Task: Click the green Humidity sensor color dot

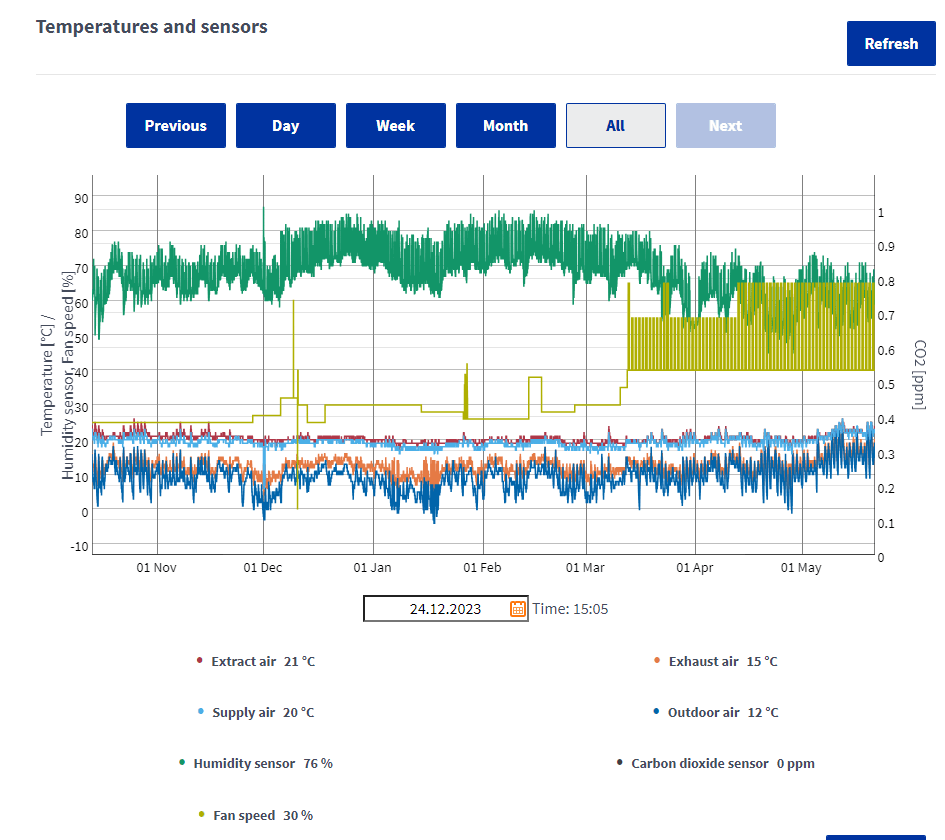Action: pyautogui.click(x=182, y=763)
